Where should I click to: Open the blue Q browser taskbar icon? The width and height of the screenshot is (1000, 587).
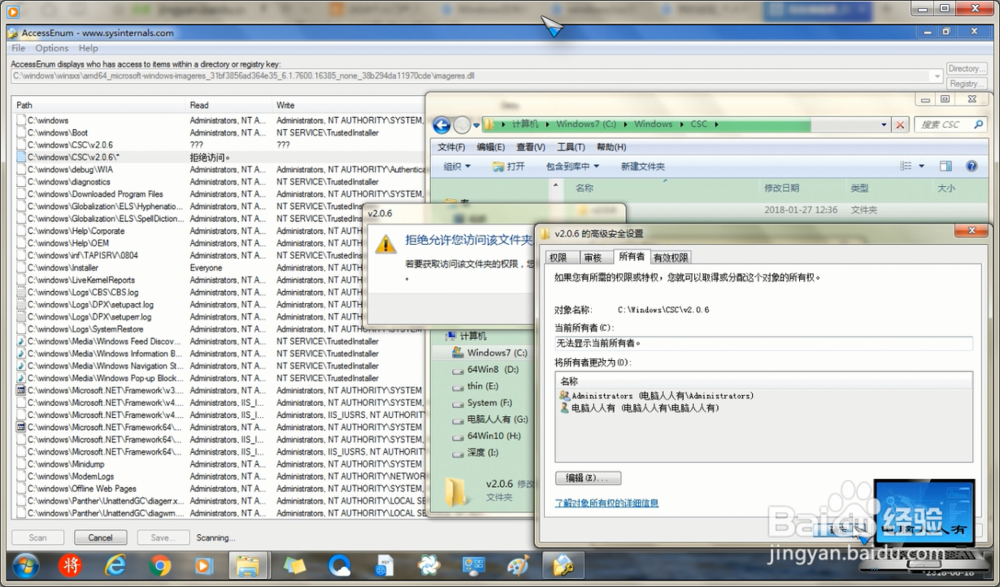(x=339, y=565)
